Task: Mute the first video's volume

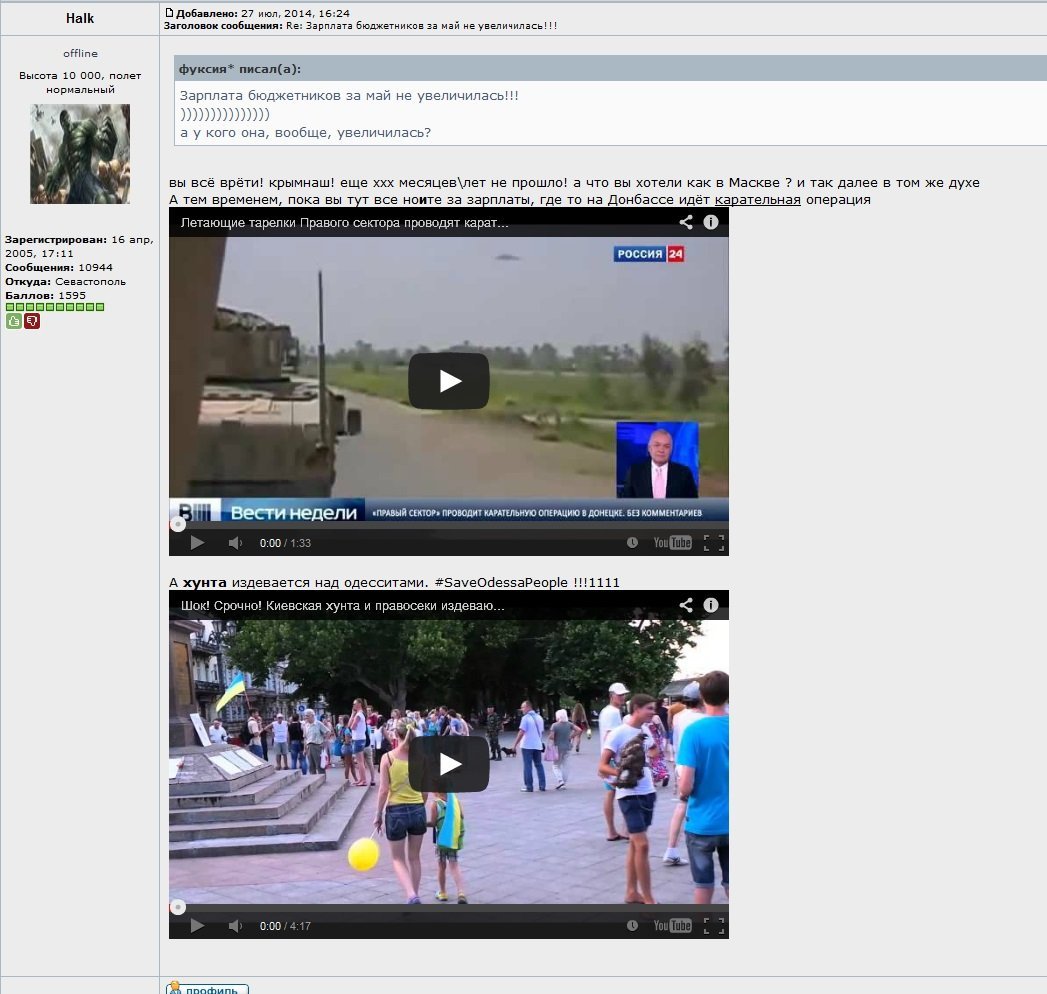Action: tap(235, 543)
